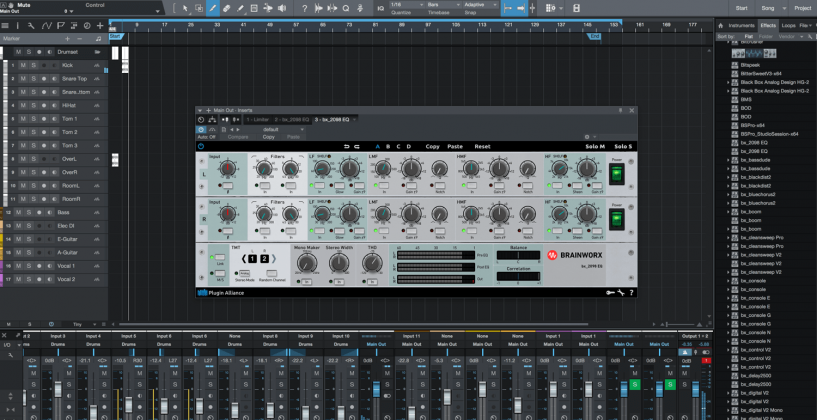
Task: Click the Add Tracks plus icon
Action: (x=100, y=26)
